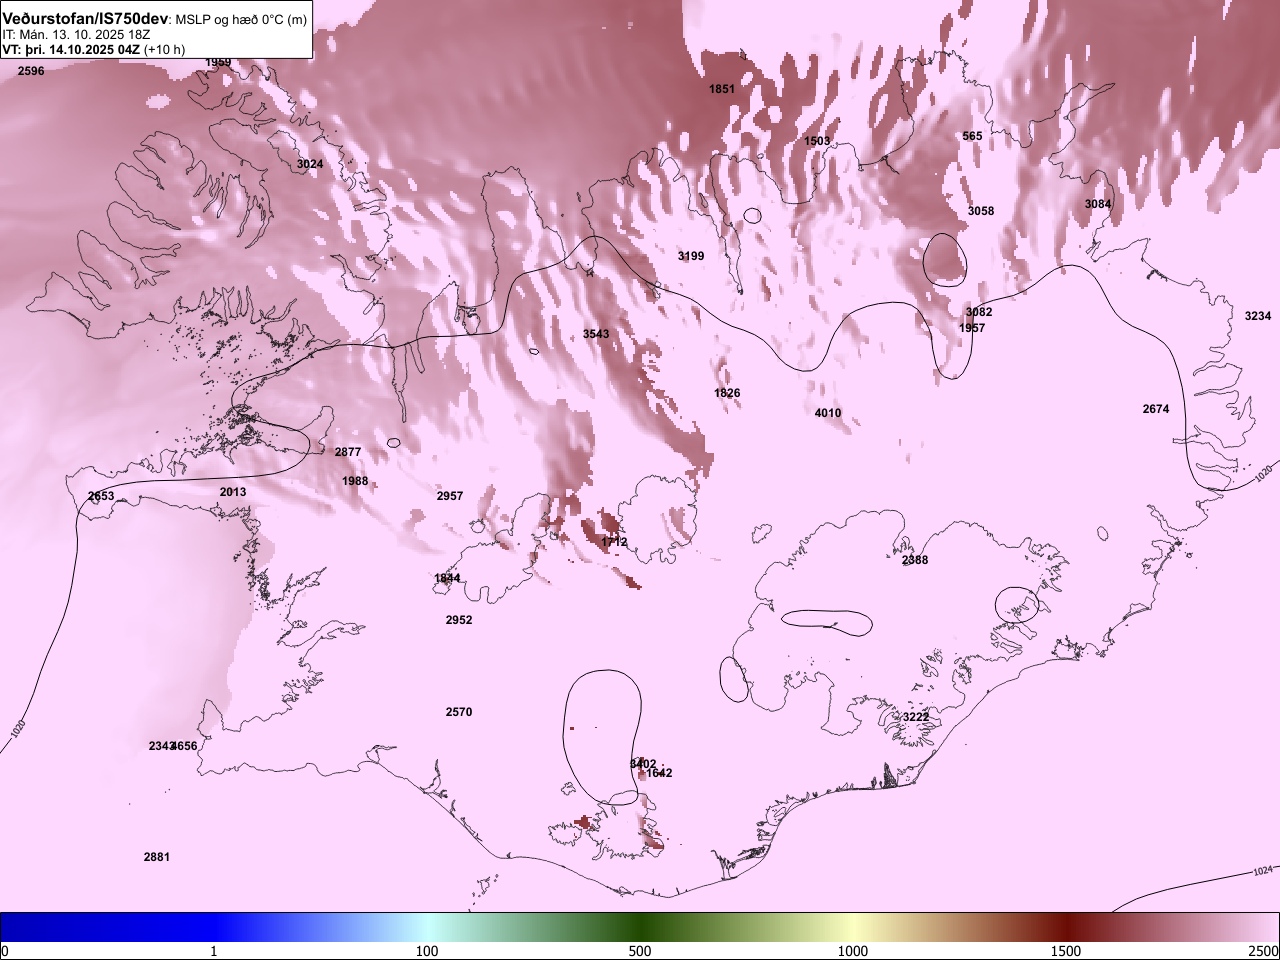Click the 1959 value on the map
The height and width of the screenshot is (960, 1280).
(x=218, y=62)
